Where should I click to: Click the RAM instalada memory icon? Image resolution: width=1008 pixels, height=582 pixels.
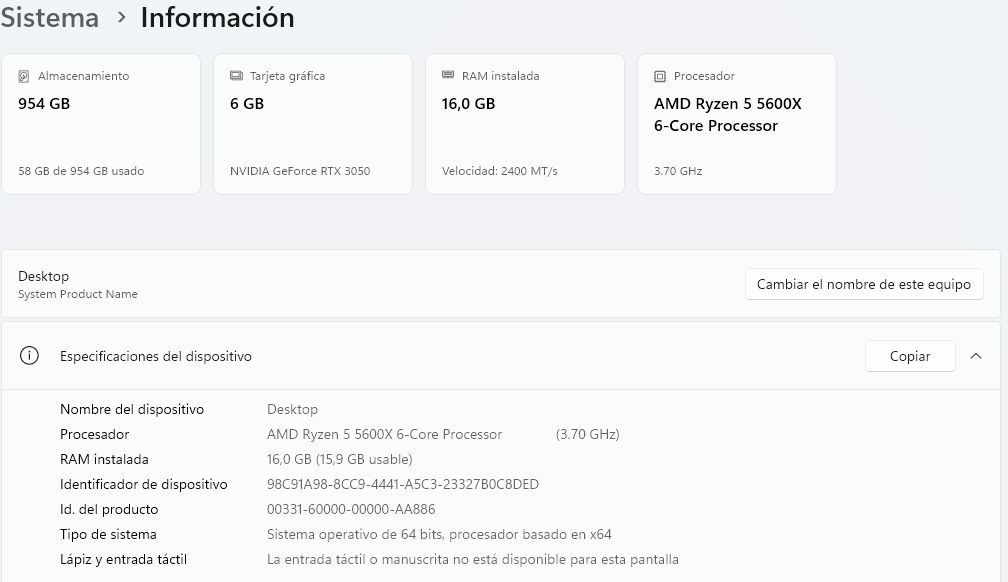pos(448,75)
